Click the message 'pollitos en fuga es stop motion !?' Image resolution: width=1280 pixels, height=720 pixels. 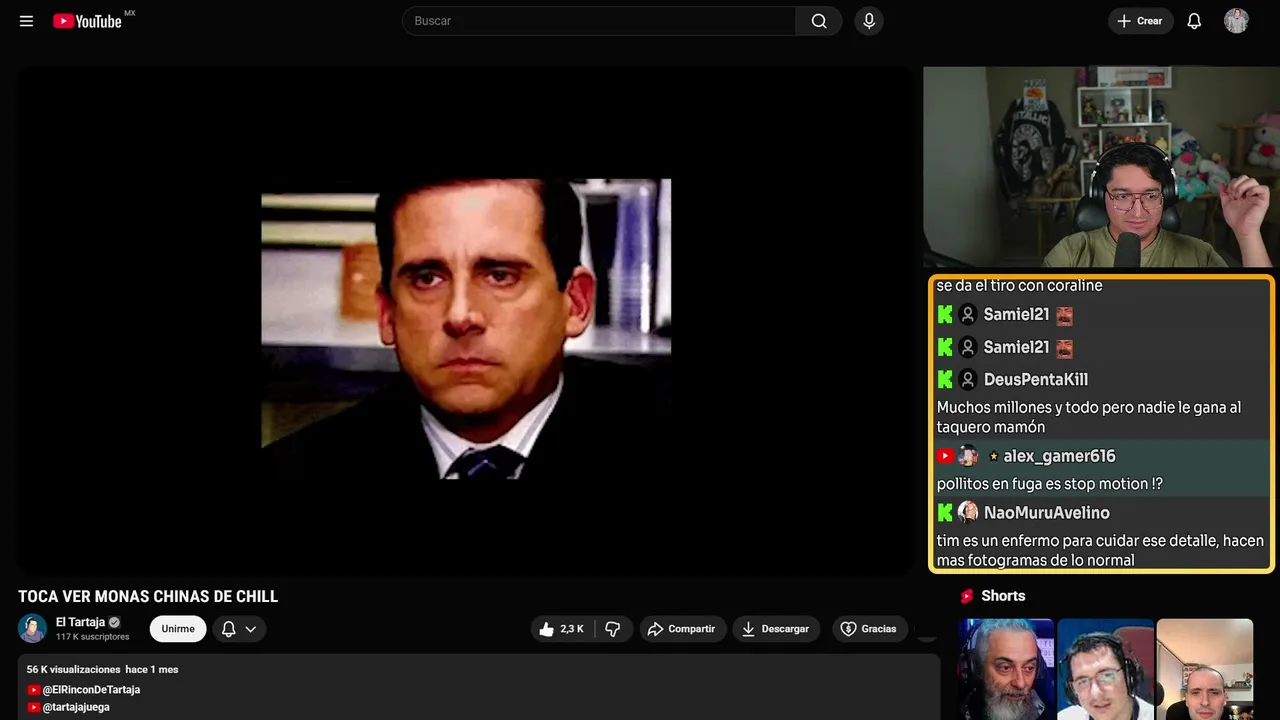[1050, 484]
